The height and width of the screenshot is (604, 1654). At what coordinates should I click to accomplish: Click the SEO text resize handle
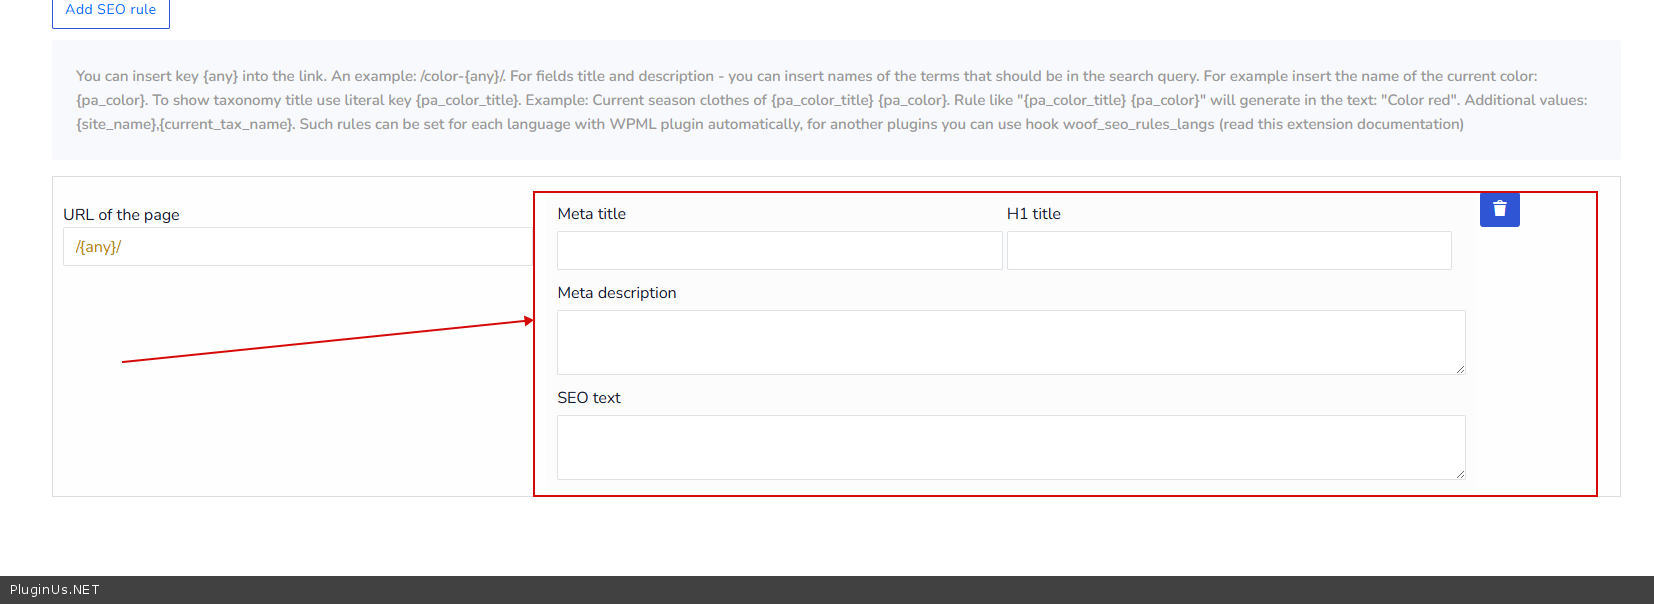(x=1460, y=474)
